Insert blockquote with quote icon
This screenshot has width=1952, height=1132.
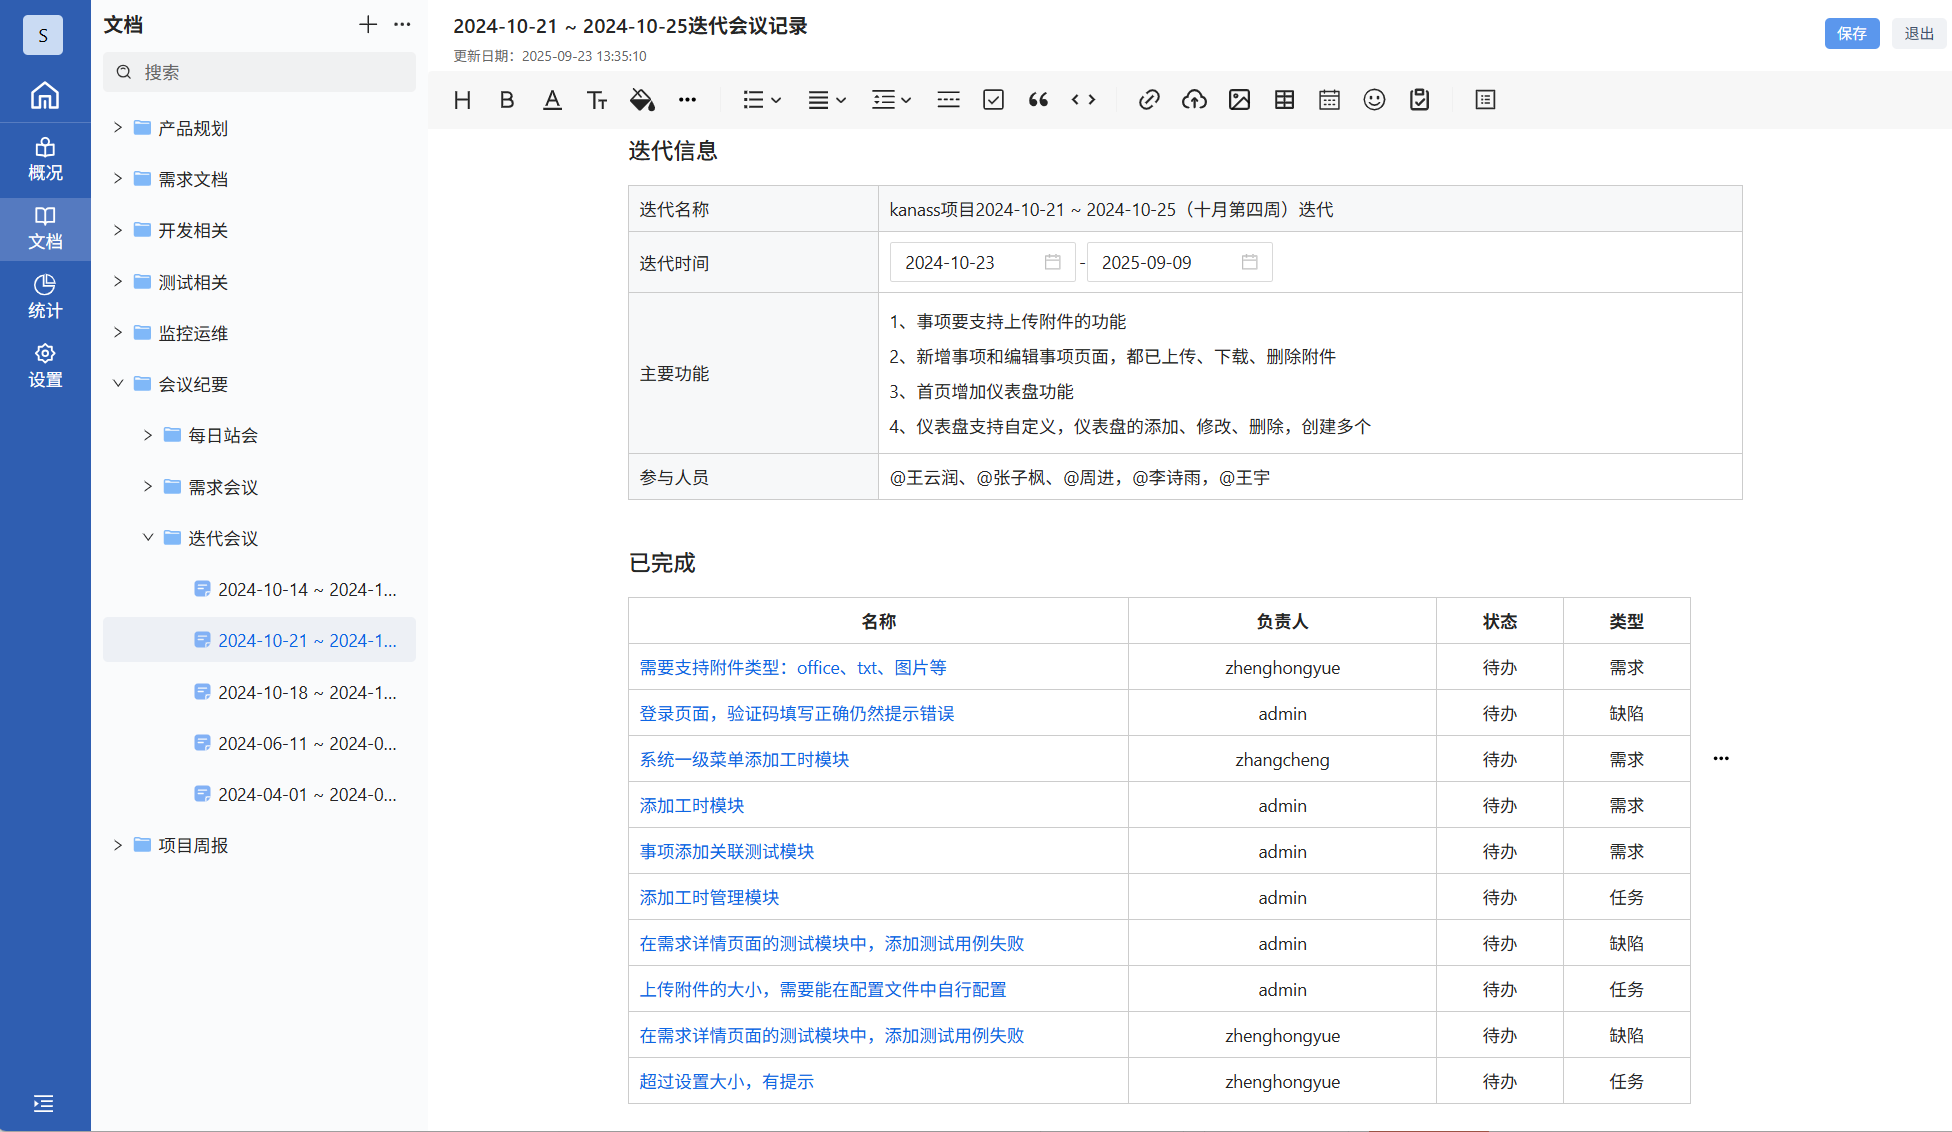(1038, 100)
